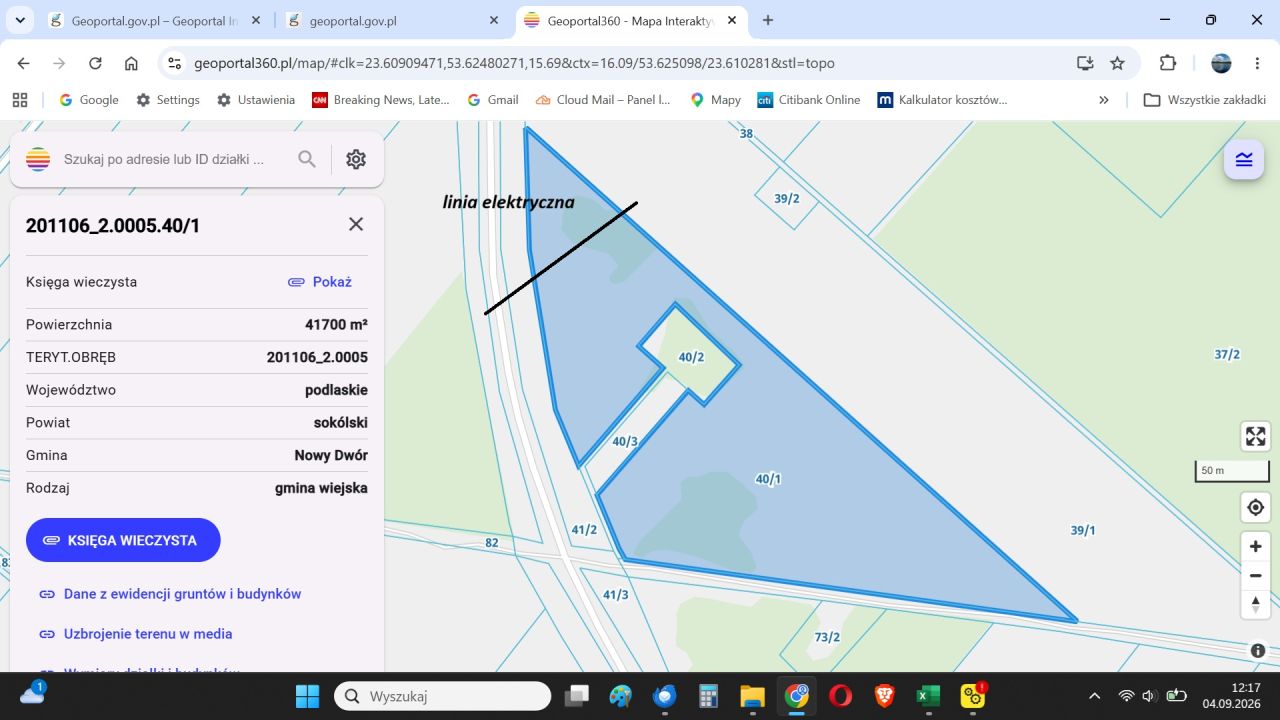The width and height of the screenshot is (1280, 720).
Task: Select parcel label 37/2 on map
Action: coord(1227,354)
